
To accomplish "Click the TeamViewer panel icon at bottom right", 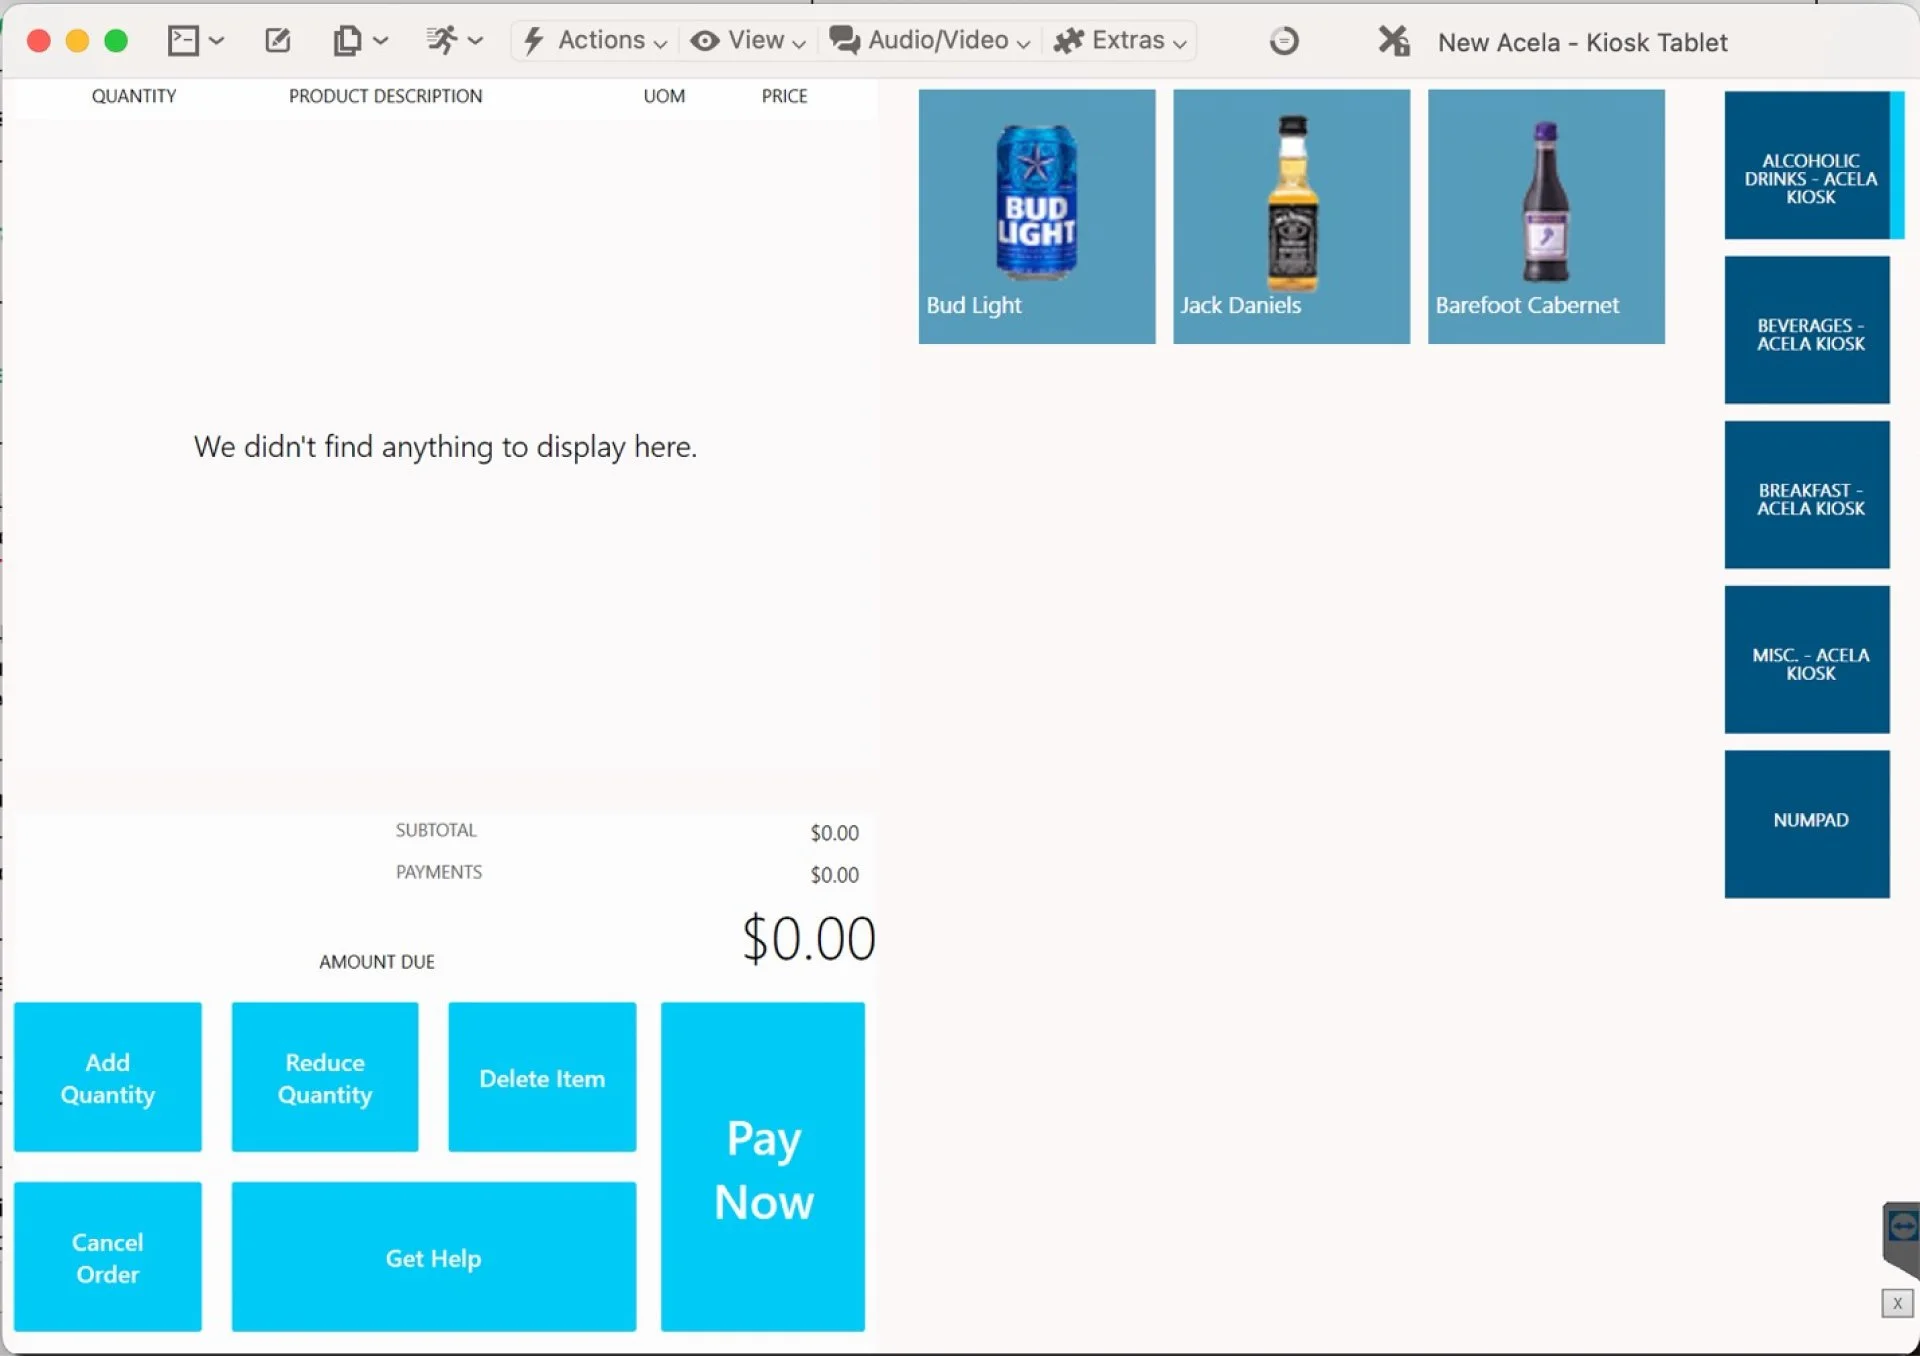I will click(x=1902, y=1227).
